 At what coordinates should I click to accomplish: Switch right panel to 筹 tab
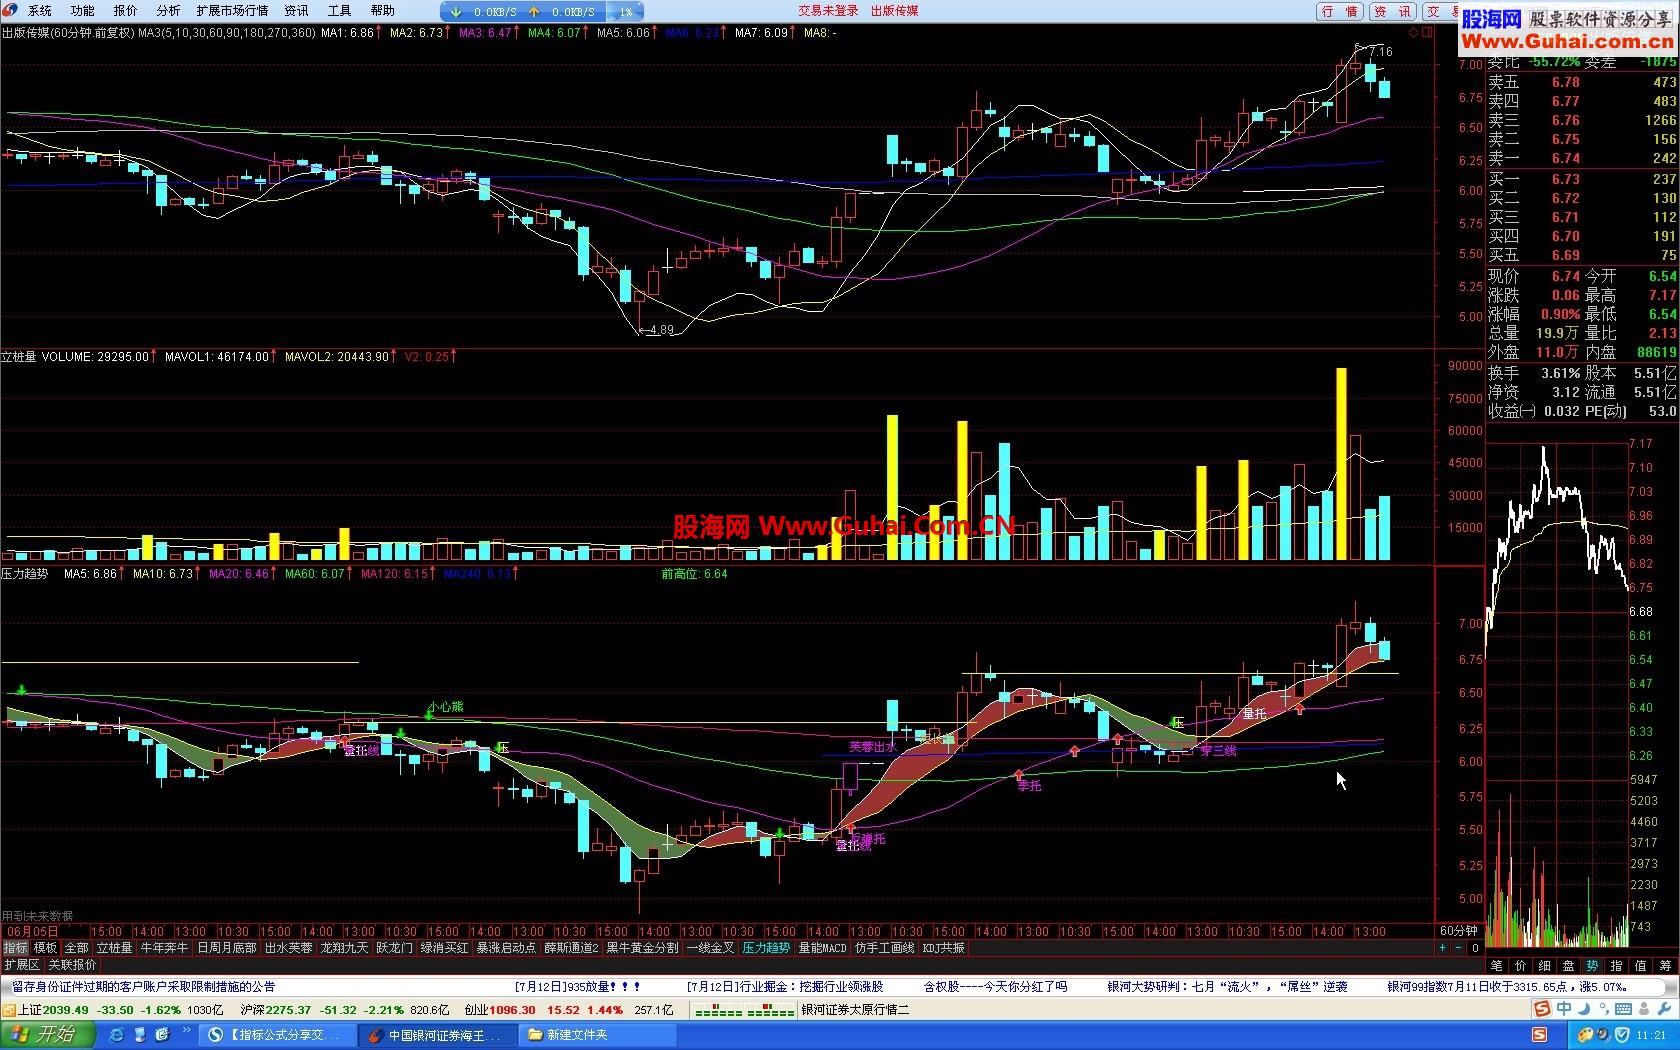pyautogui.click(x=1665, y=966)
